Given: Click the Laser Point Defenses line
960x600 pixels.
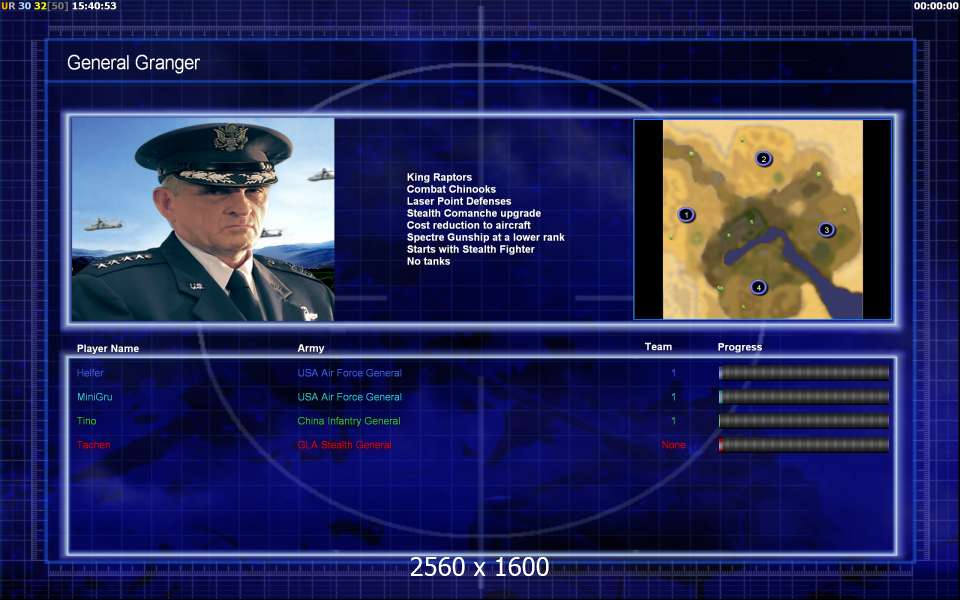Looking at the screenshot, I should coord(459,201).
